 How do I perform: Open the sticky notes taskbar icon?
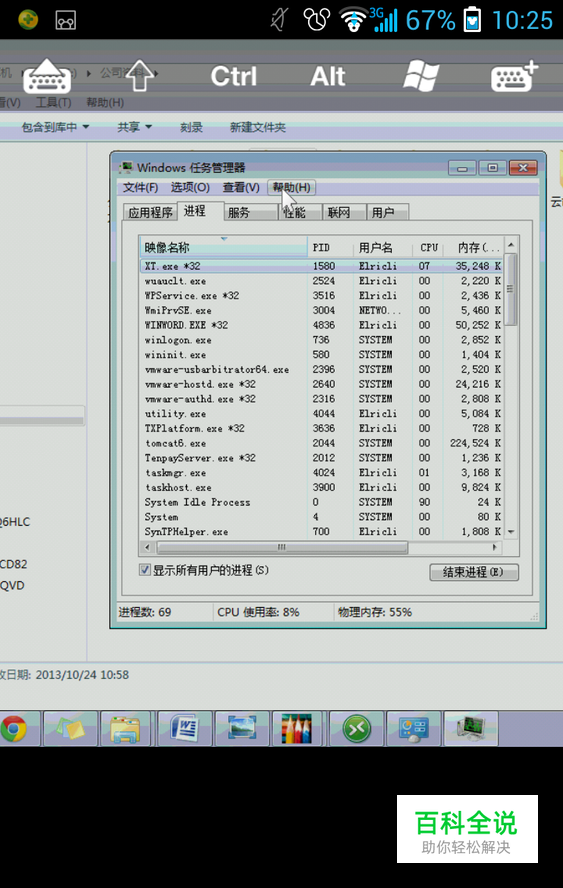70,728
